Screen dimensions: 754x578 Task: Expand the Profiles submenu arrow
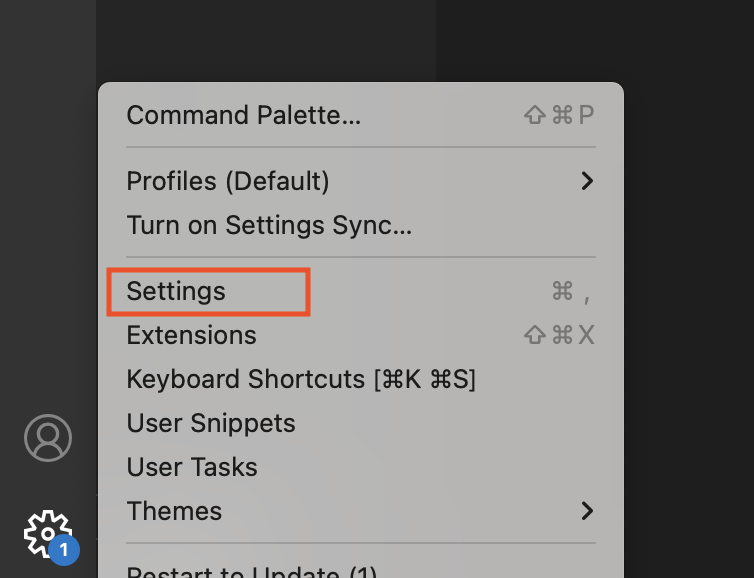click(588, 181)
